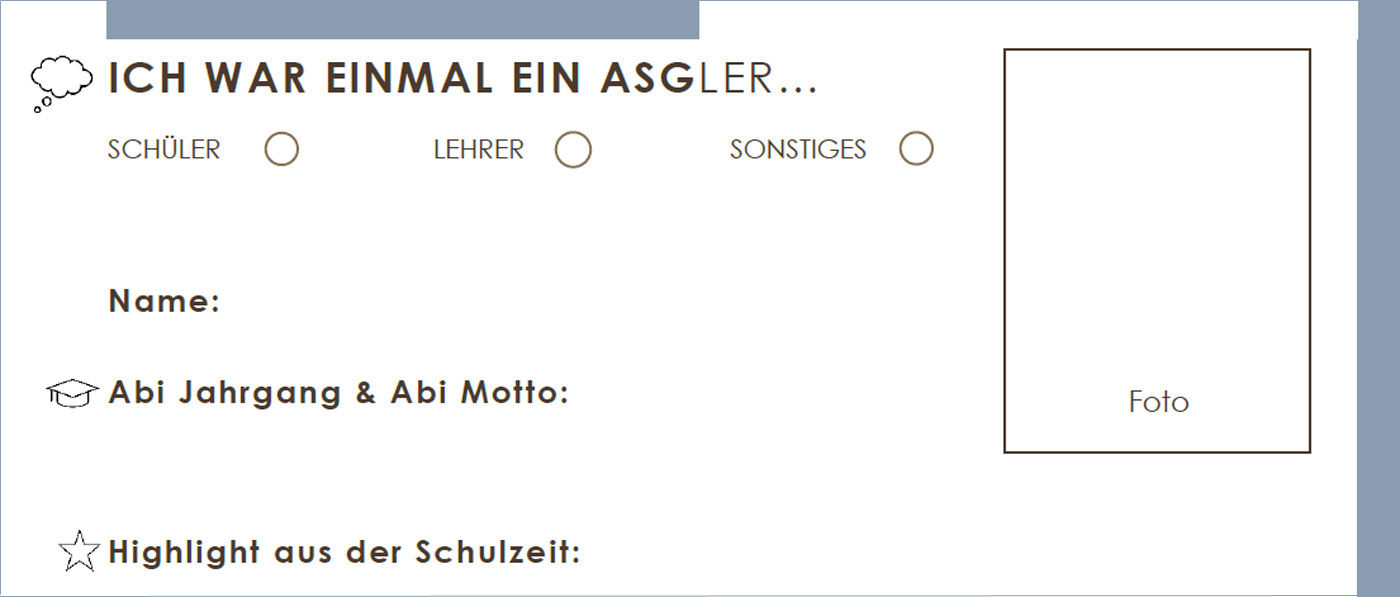Image resolution: width=1400 pixels, height=597 pixels.
Task: Click the SCHÜLER label text
Action: 164,149
